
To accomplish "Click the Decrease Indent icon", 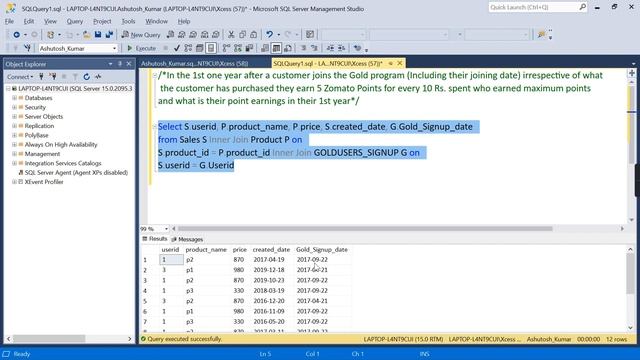I will coord(330,48).
